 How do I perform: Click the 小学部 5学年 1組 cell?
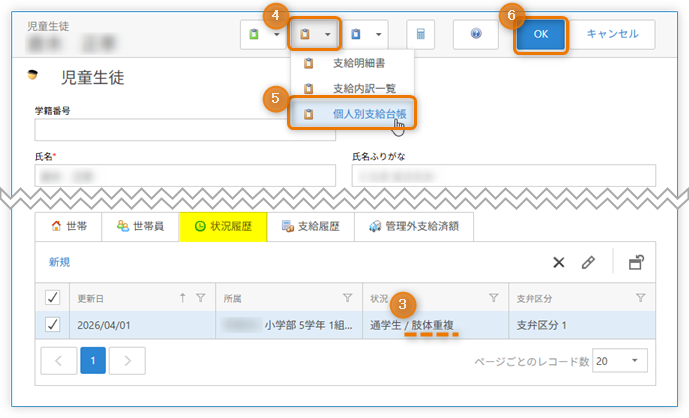(289, 325)
